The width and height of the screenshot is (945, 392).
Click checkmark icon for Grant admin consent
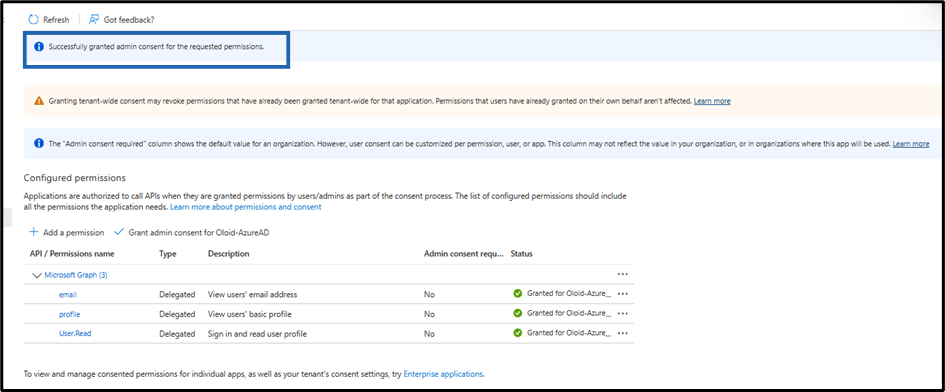118,232
